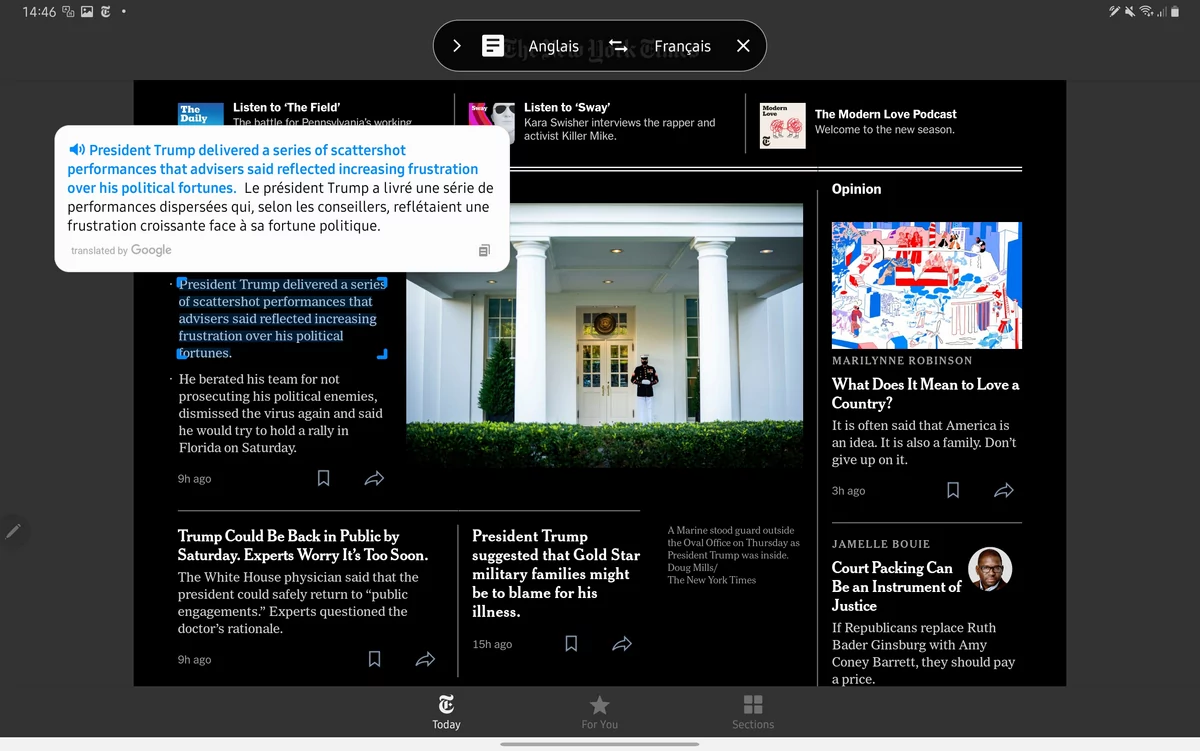Tap the mute sound icon in status bar
Viewport: 1200px width, 751px height.
click(1130, 12)
